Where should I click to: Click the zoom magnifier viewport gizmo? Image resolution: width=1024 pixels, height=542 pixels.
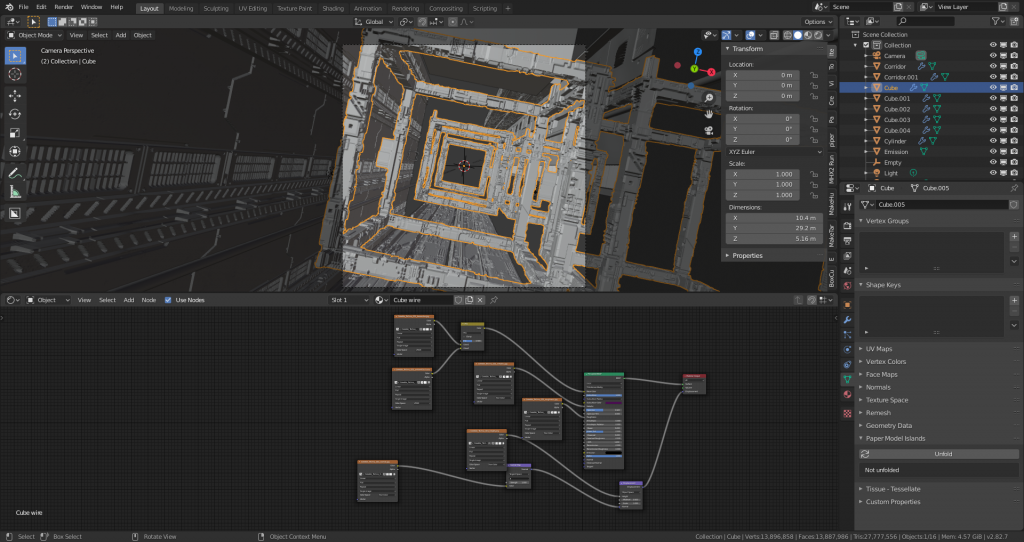click(x=709, y=98)
